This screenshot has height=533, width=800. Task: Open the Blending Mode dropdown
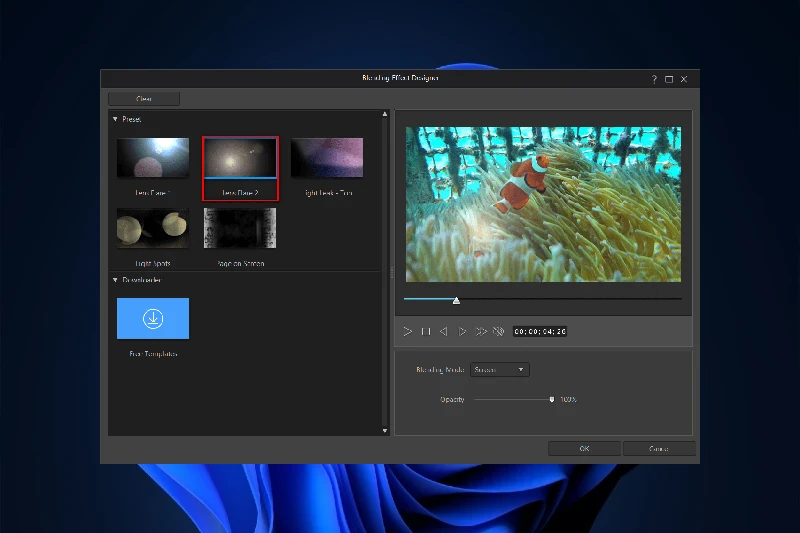(499, 369)
